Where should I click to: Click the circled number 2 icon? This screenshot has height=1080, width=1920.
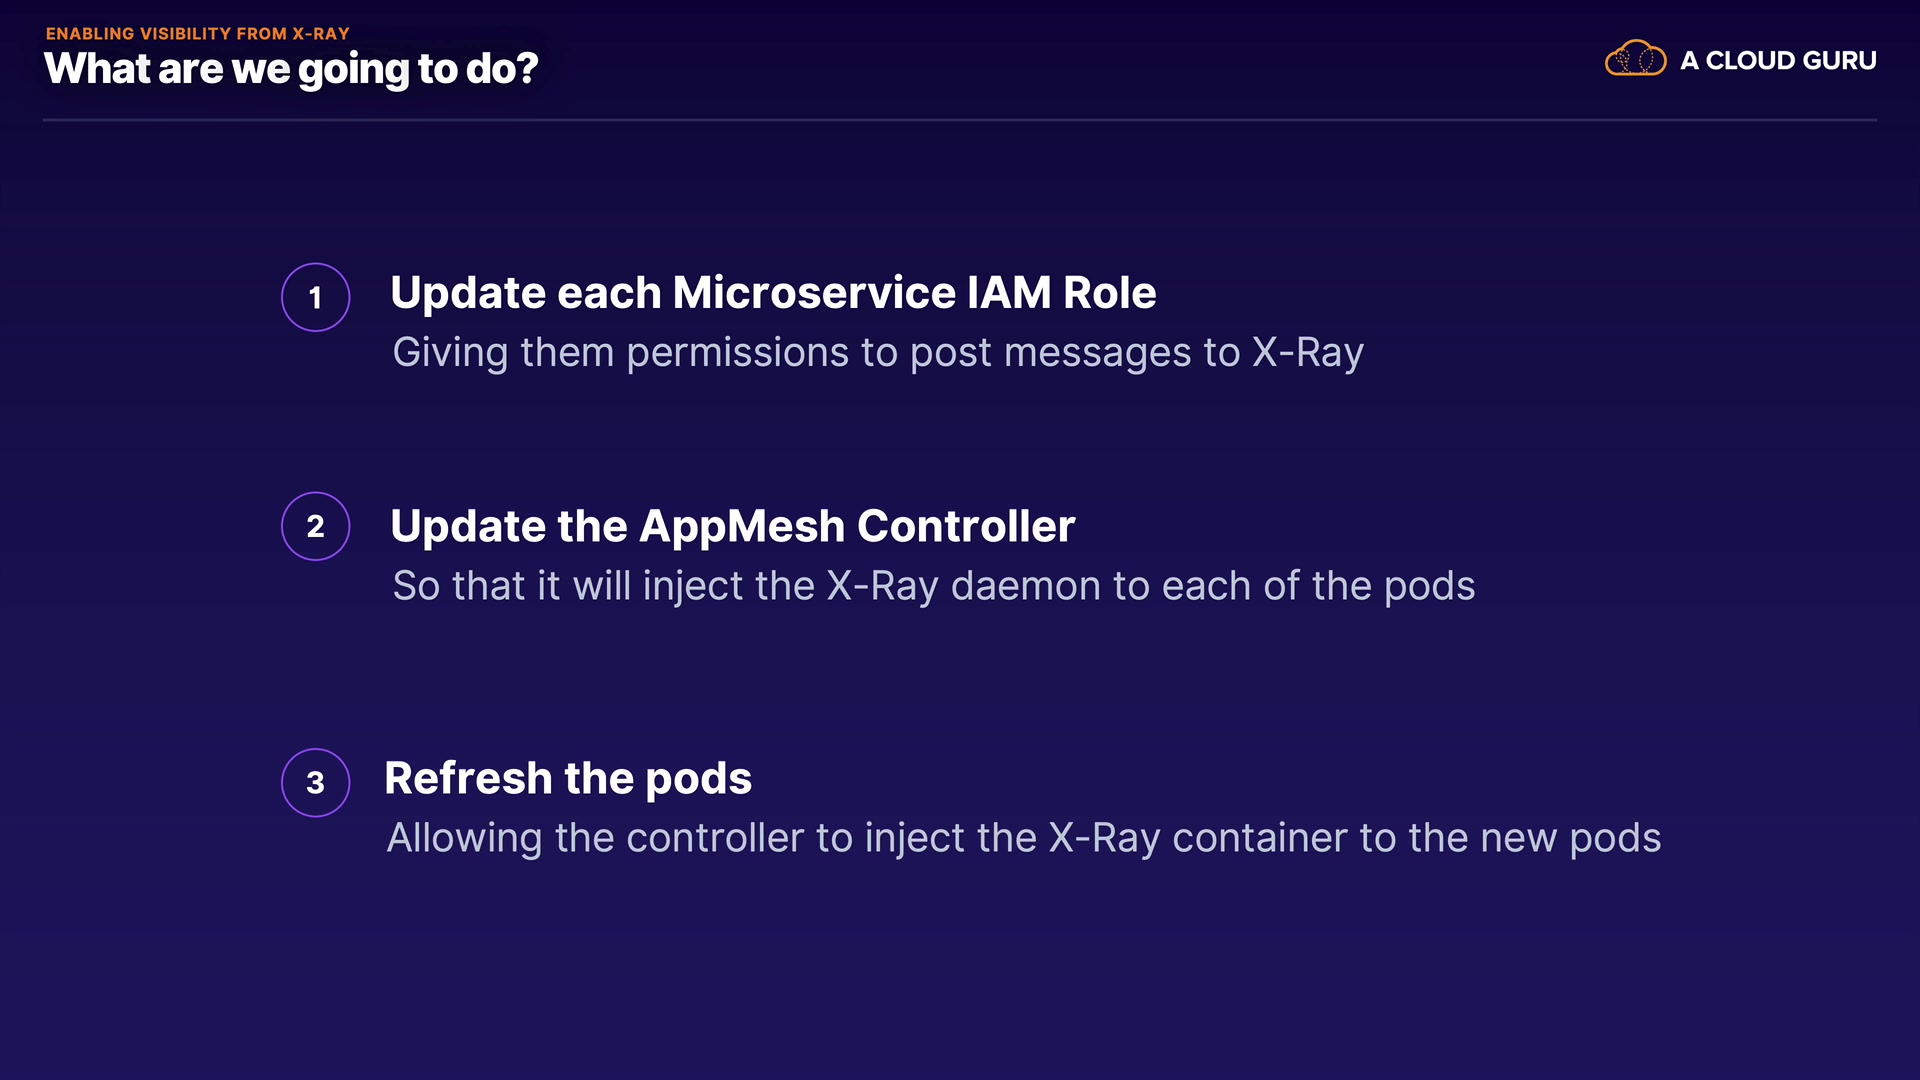(x=315, y=526)
